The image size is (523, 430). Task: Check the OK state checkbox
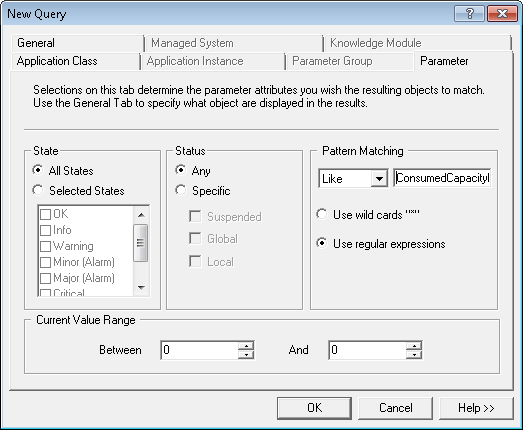coord(45,214)
